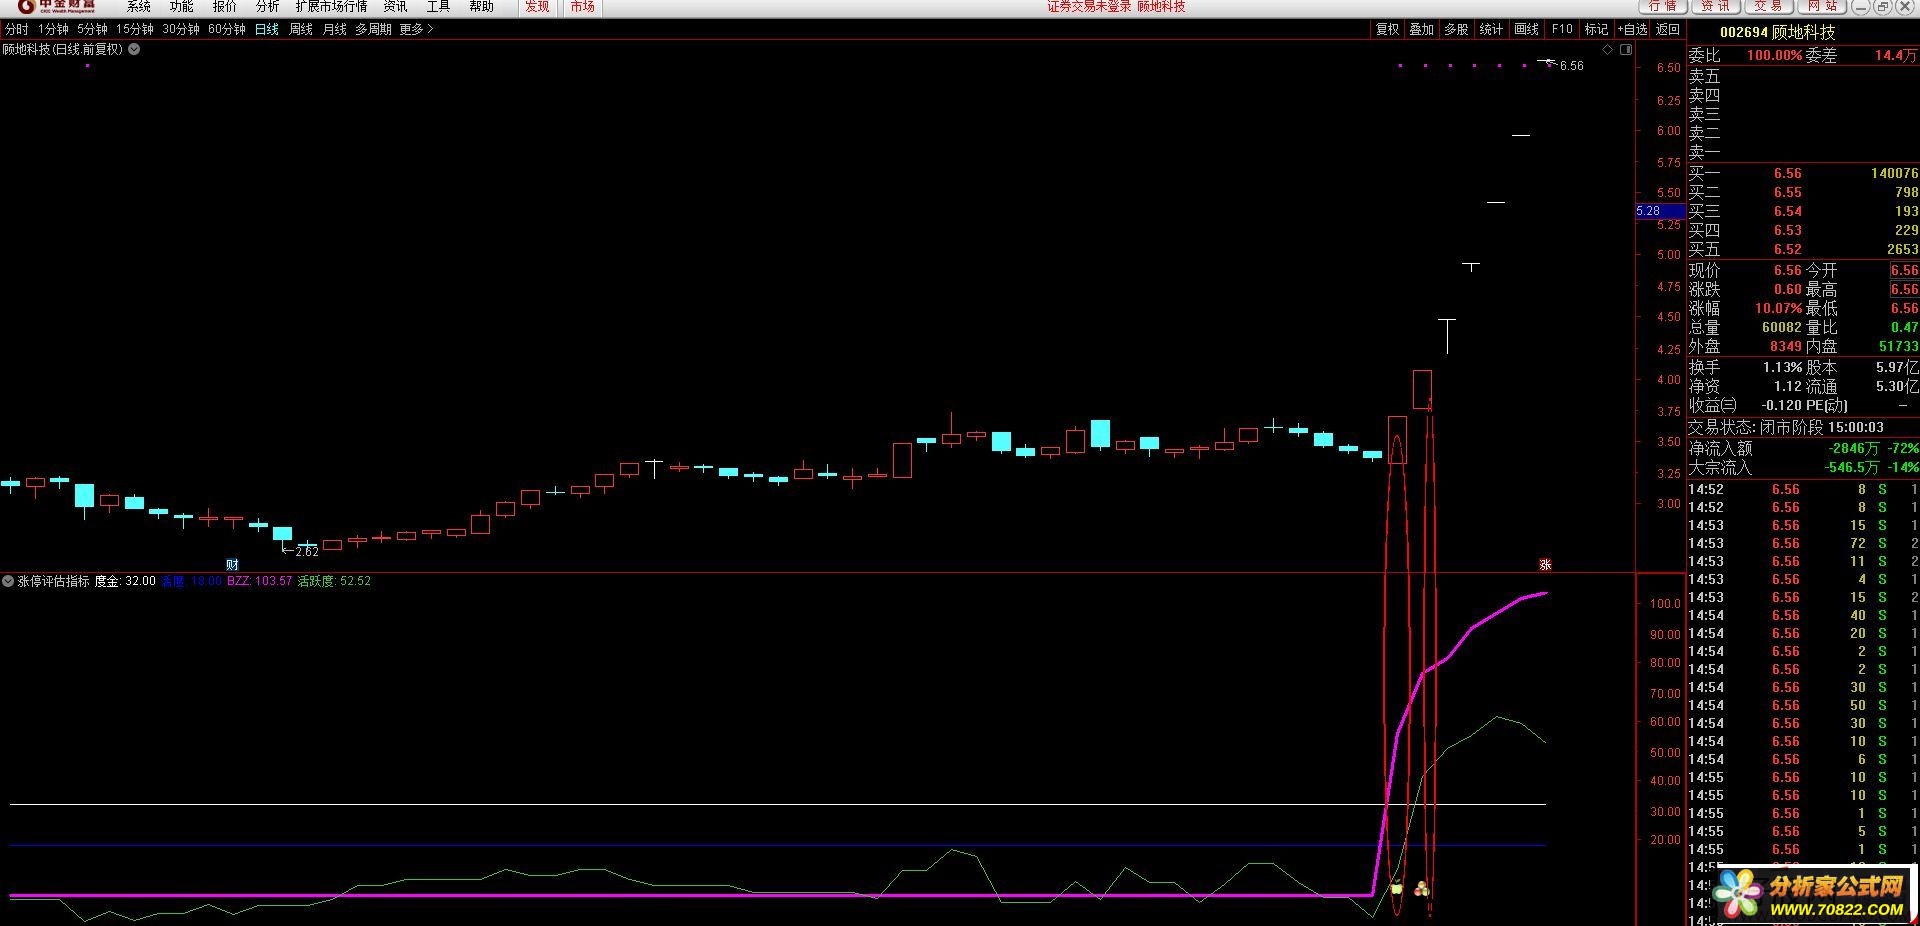Select the 日线 daily chart period
Image resolution: width=1920 pixels, height=926 pixels.
[x=267, y=30]
